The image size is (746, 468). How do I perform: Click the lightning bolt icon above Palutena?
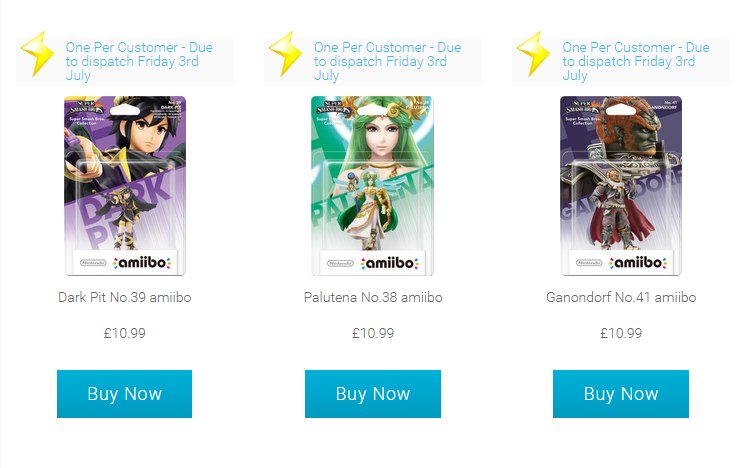pyautogui.click(x=285, y=54)
